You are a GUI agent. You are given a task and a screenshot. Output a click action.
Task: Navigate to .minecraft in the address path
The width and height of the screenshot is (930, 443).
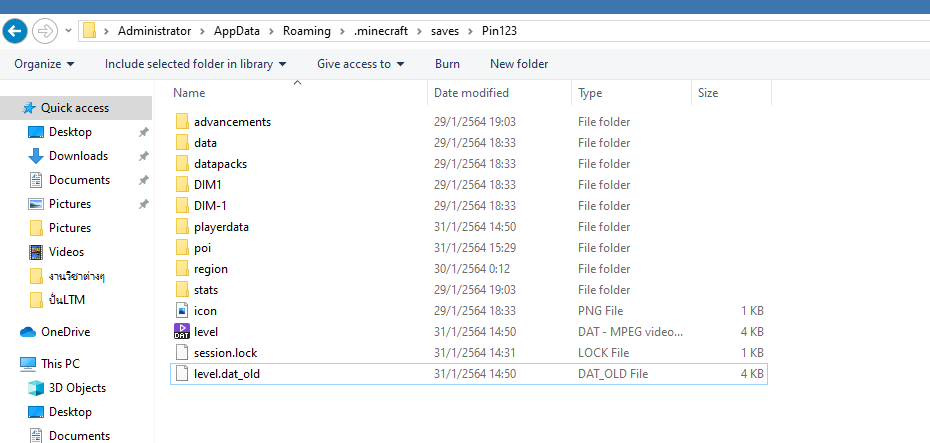pos(381,31)
